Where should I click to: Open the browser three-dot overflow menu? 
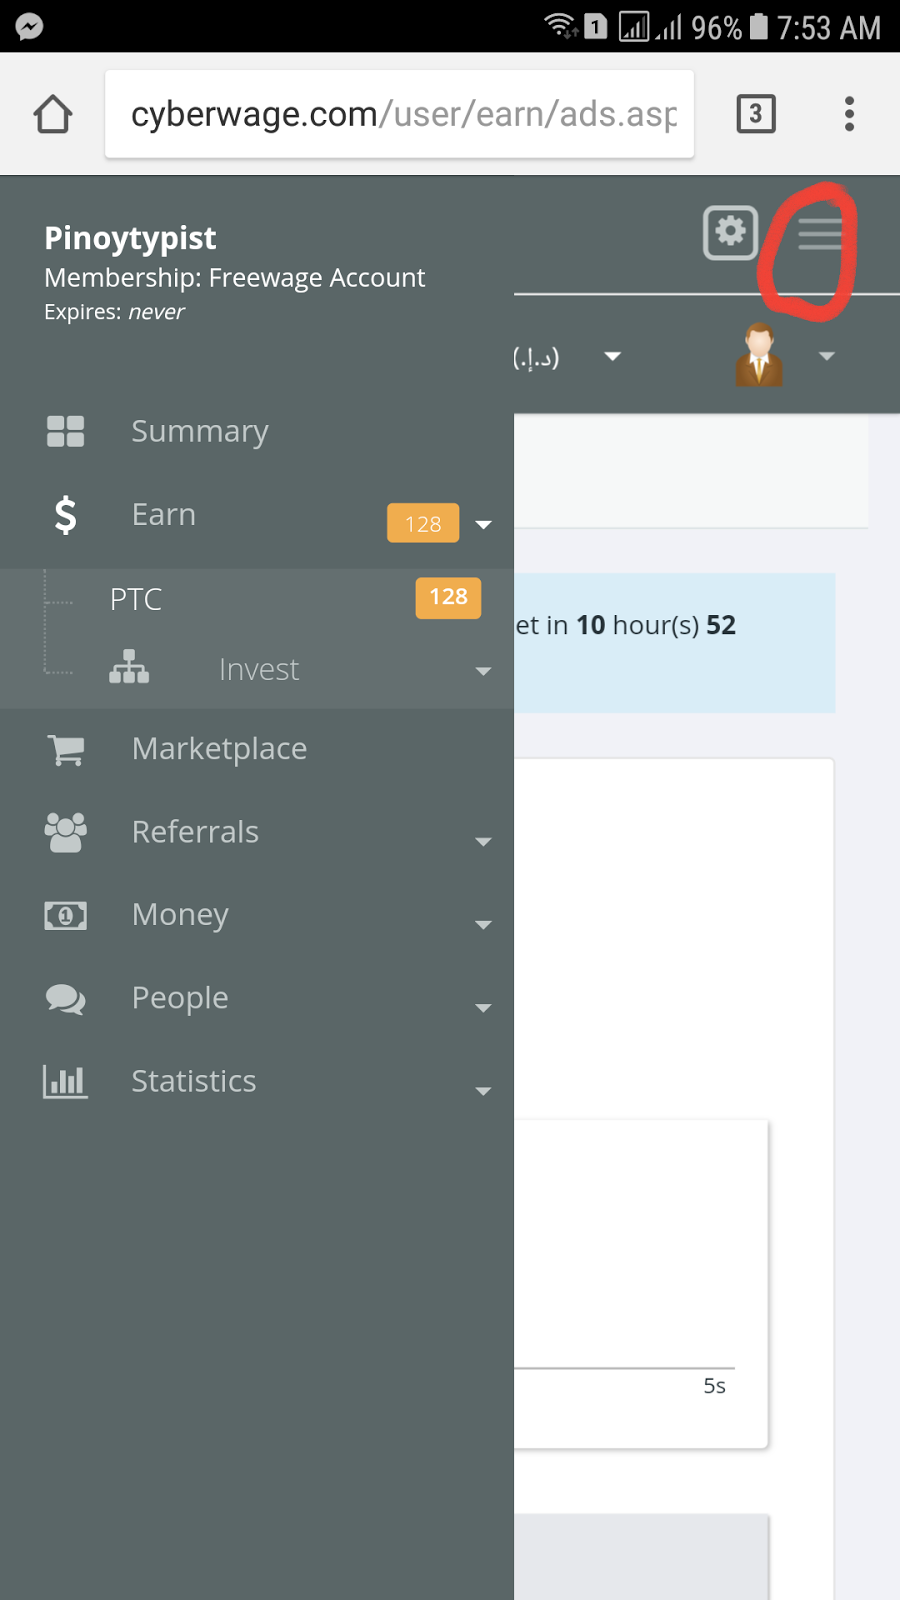pyautogui.click(x=849, y=114)
